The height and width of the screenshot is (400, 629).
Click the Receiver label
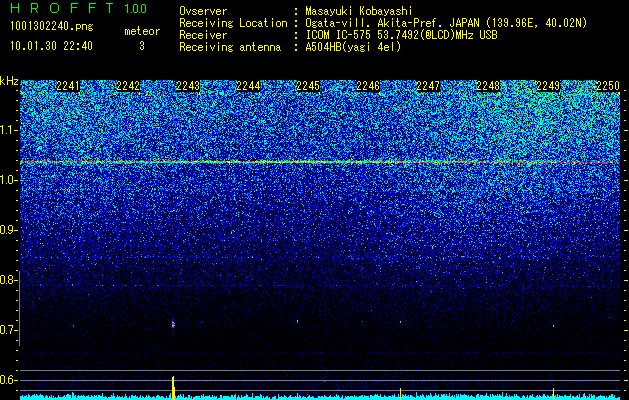(x=203, y=35)
